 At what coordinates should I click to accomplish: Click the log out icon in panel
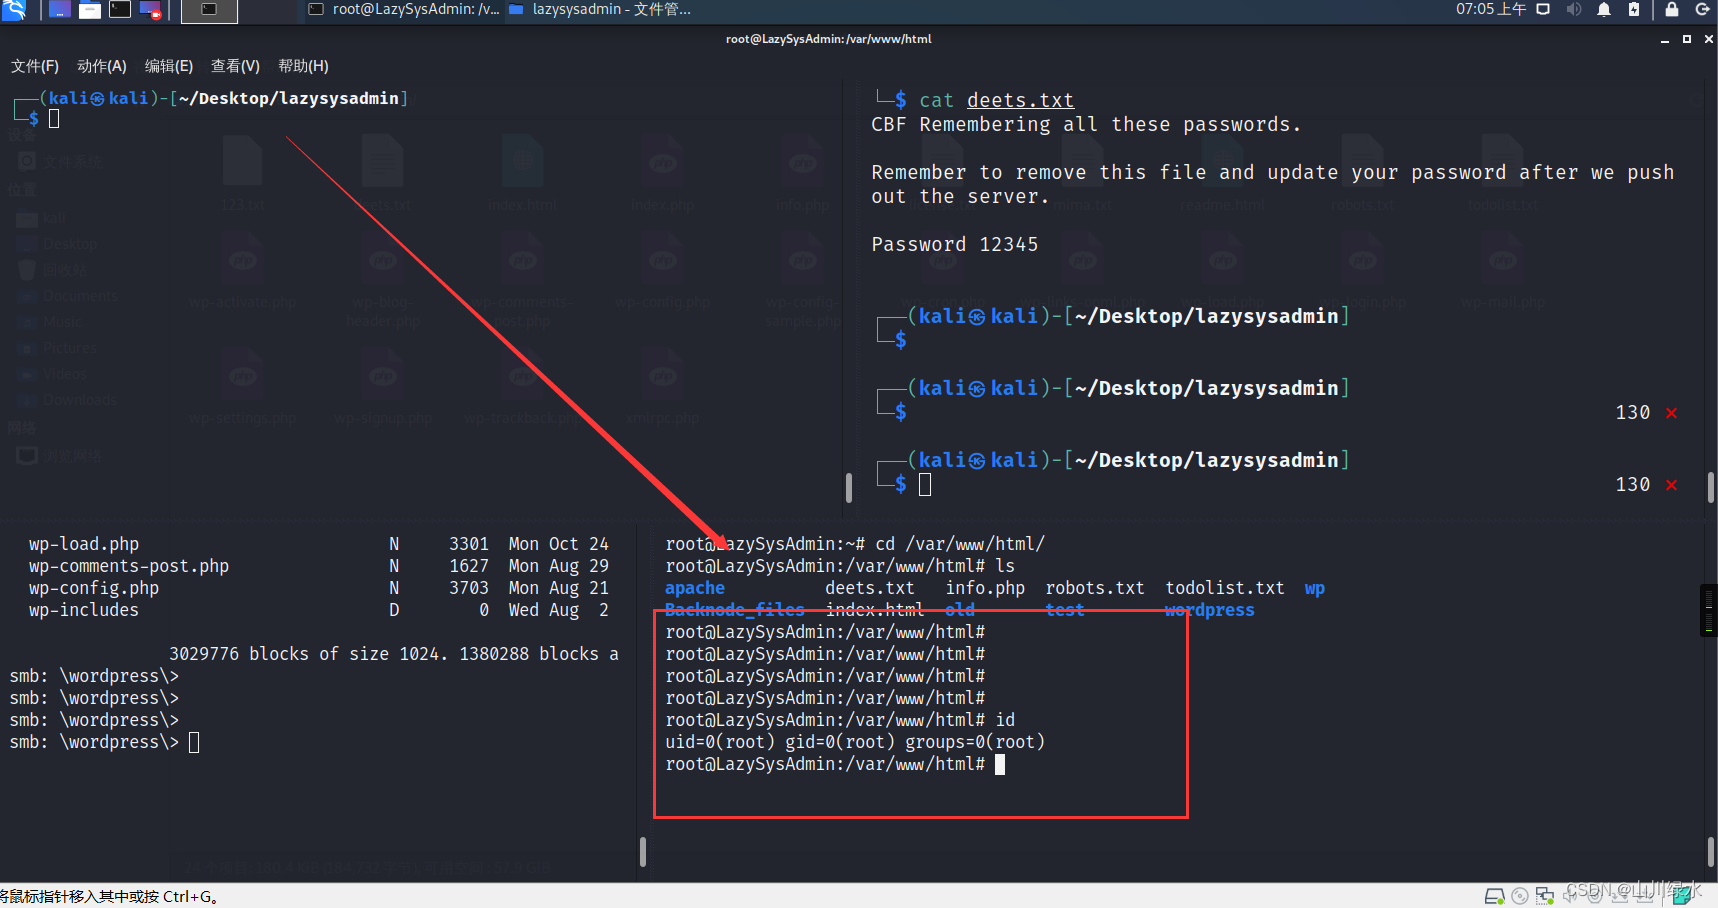1702,10
